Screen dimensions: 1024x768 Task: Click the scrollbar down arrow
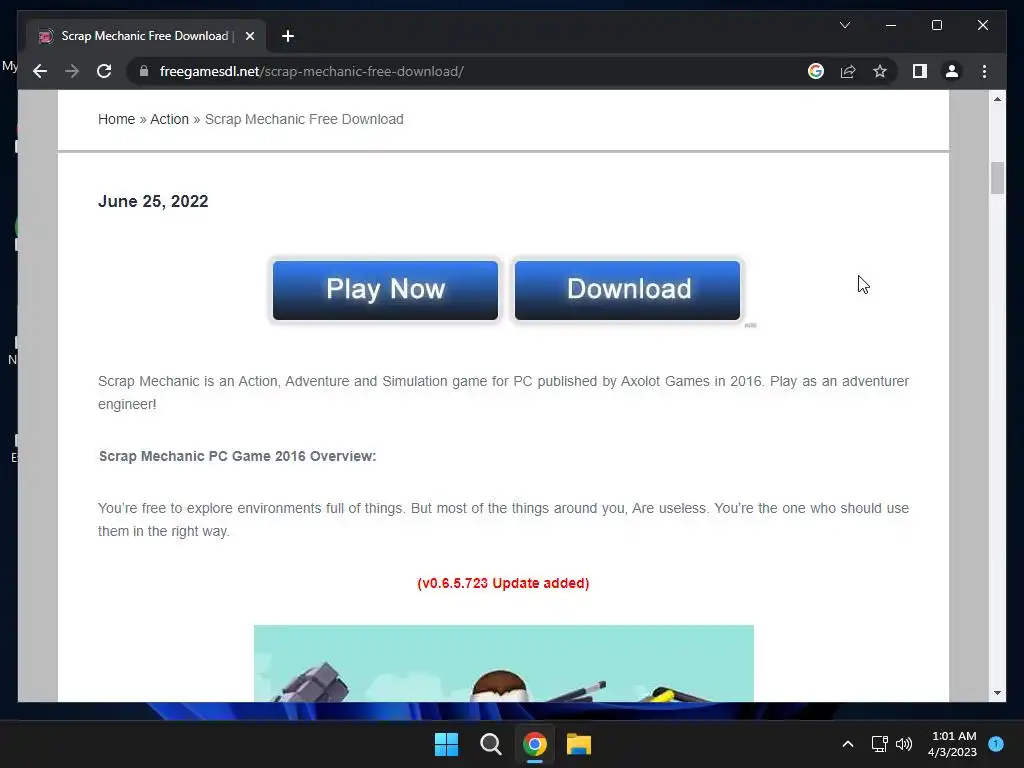997,693
